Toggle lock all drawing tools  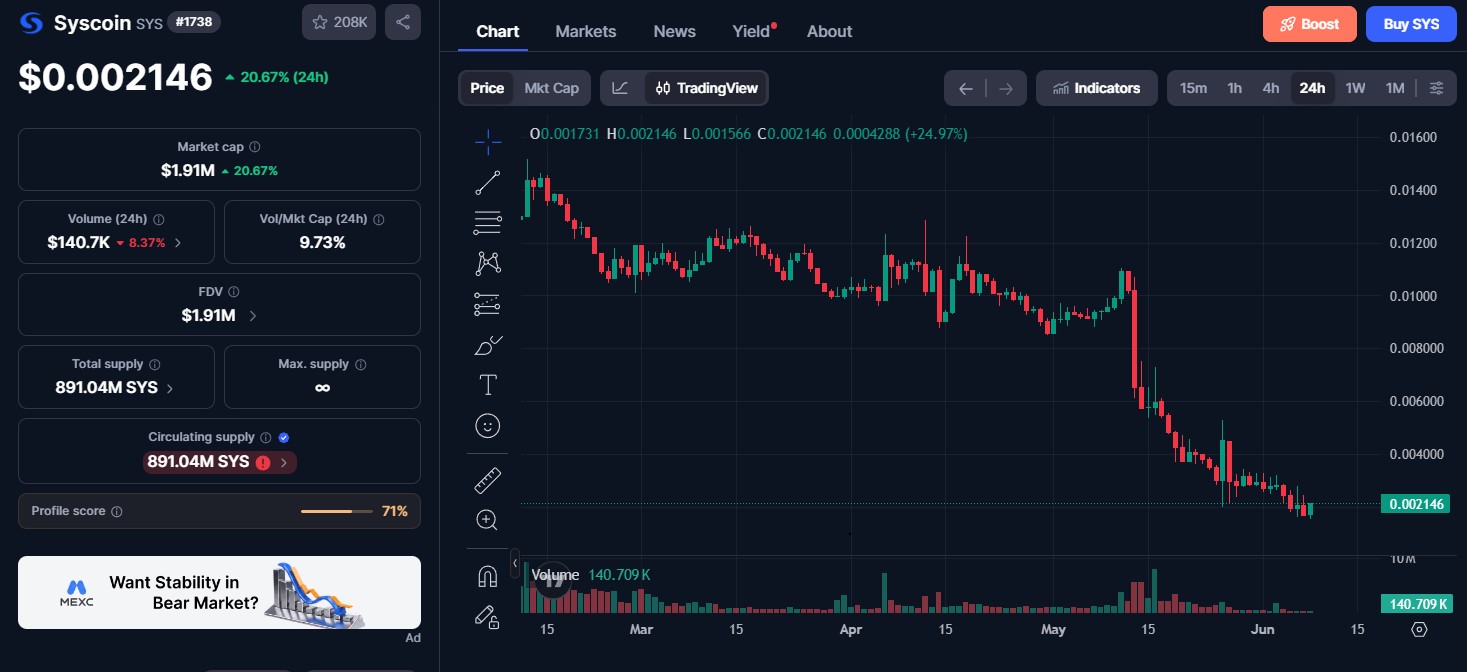488,617
